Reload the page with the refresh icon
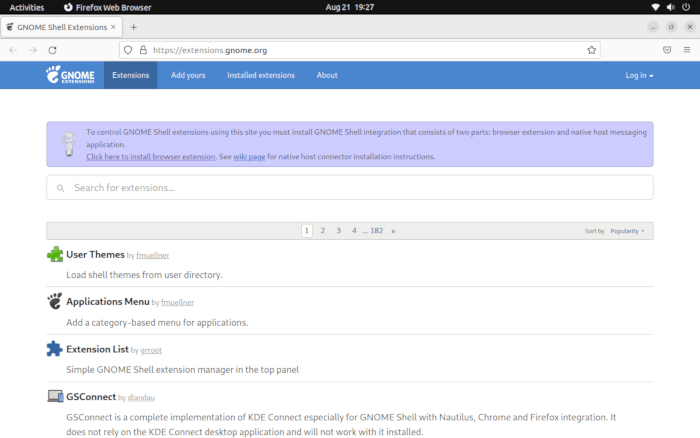700x438 pixels. 52,50
